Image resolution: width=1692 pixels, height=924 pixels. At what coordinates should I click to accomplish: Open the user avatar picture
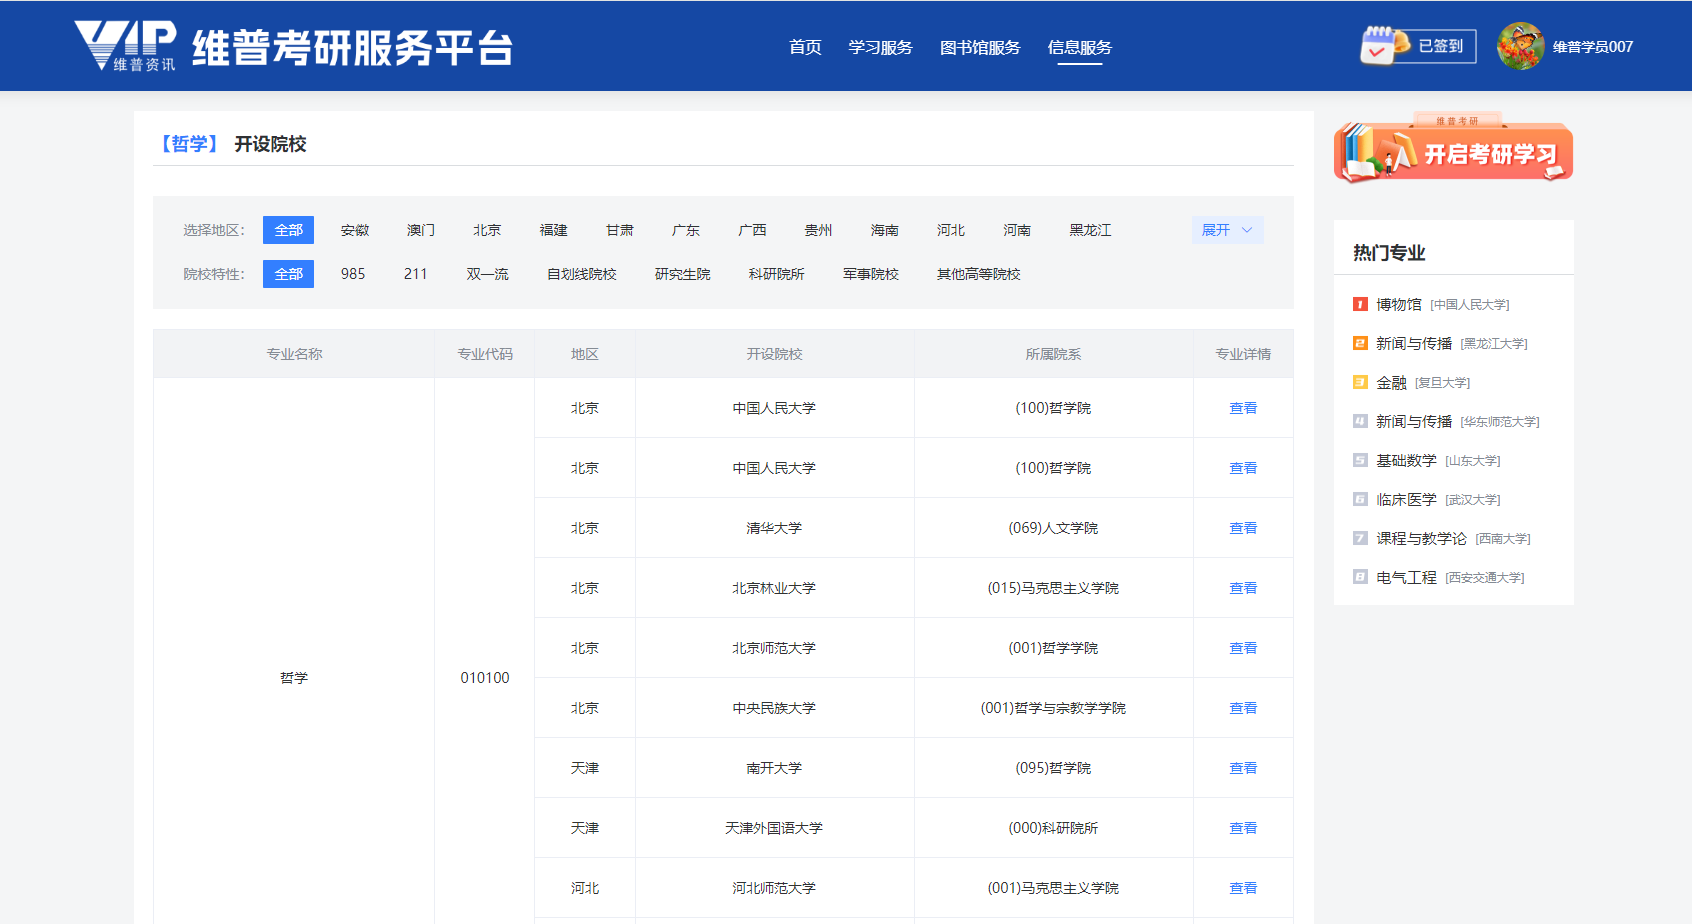tap(1520, 46)
